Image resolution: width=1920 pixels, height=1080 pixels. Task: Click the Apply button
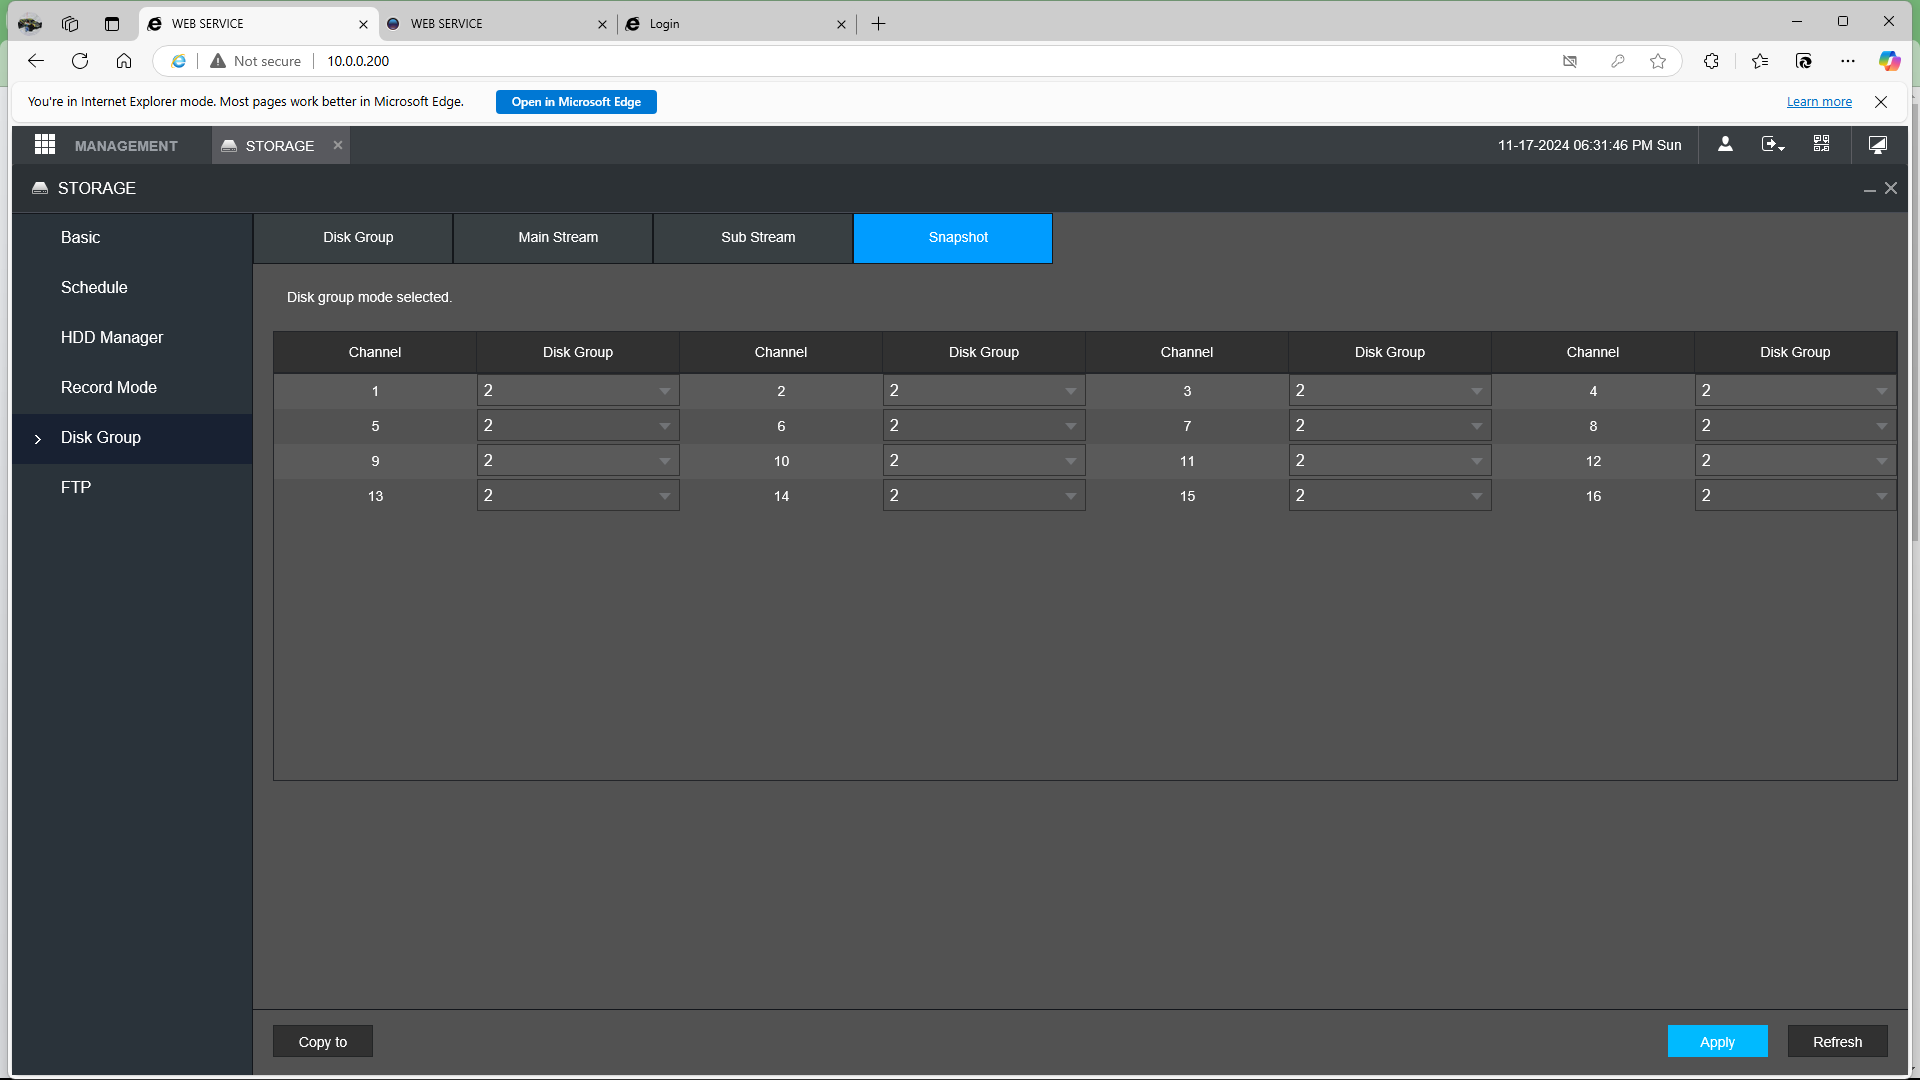click(1717, 1041)
